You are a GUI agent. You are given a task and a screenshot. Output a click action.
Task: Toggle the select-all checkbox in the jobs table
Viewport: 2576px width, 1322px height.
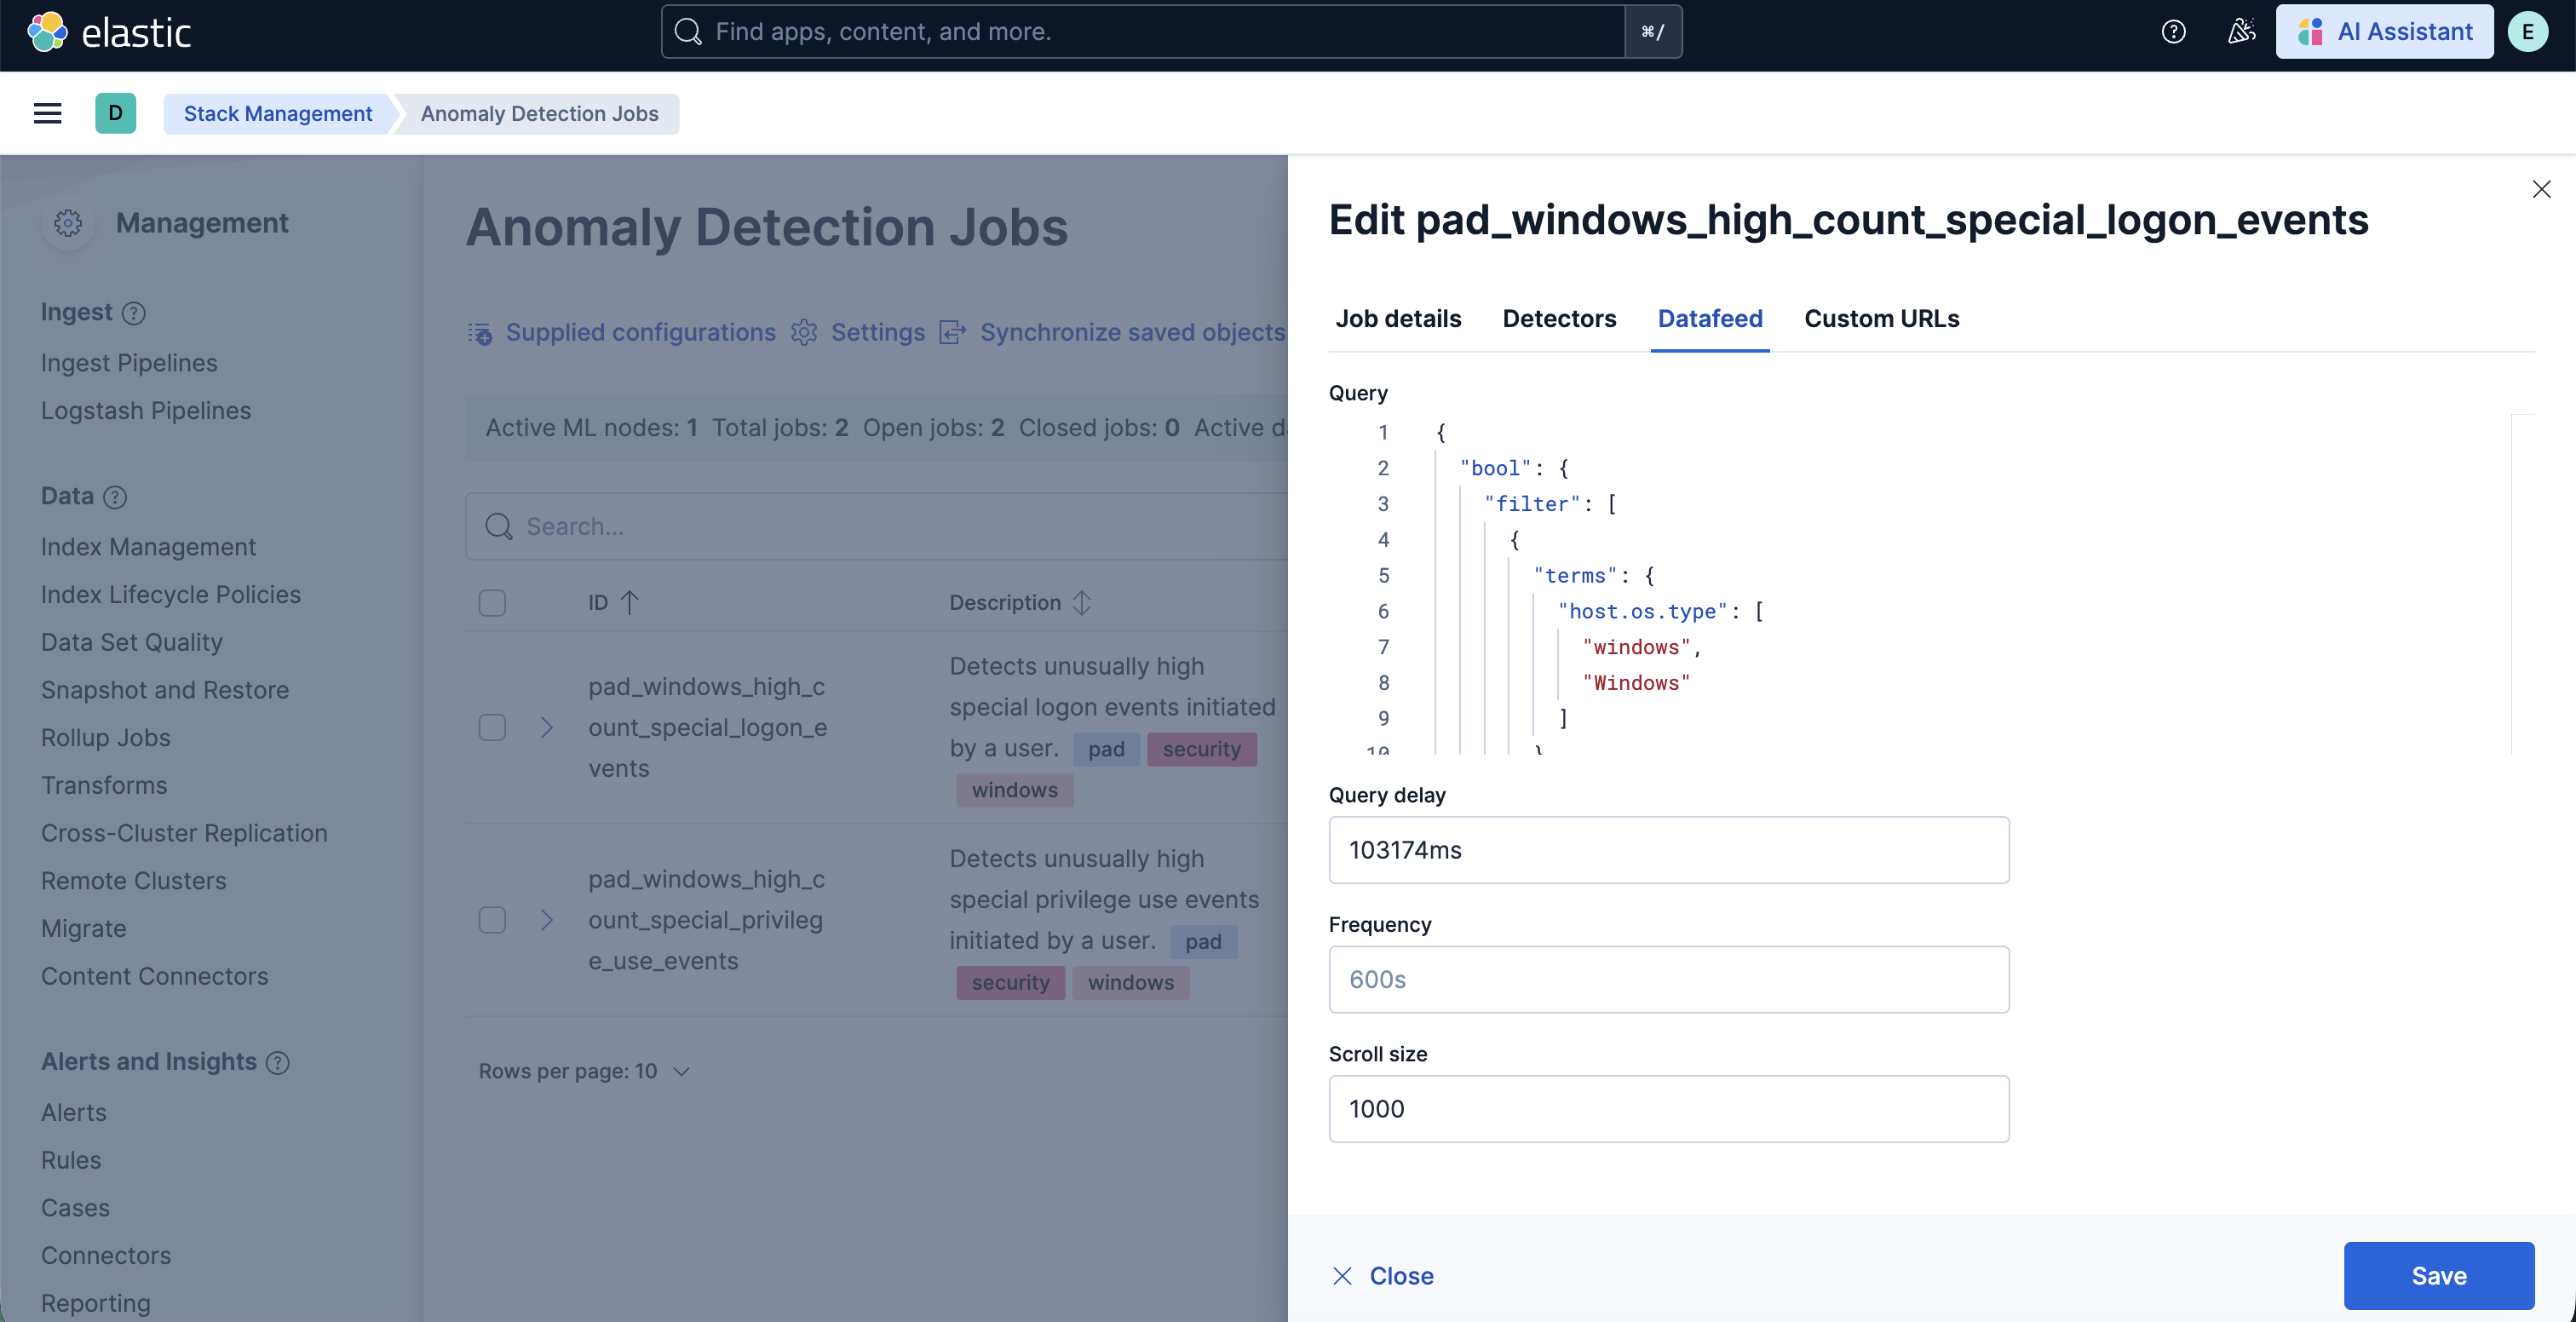[x=492, y=602]
